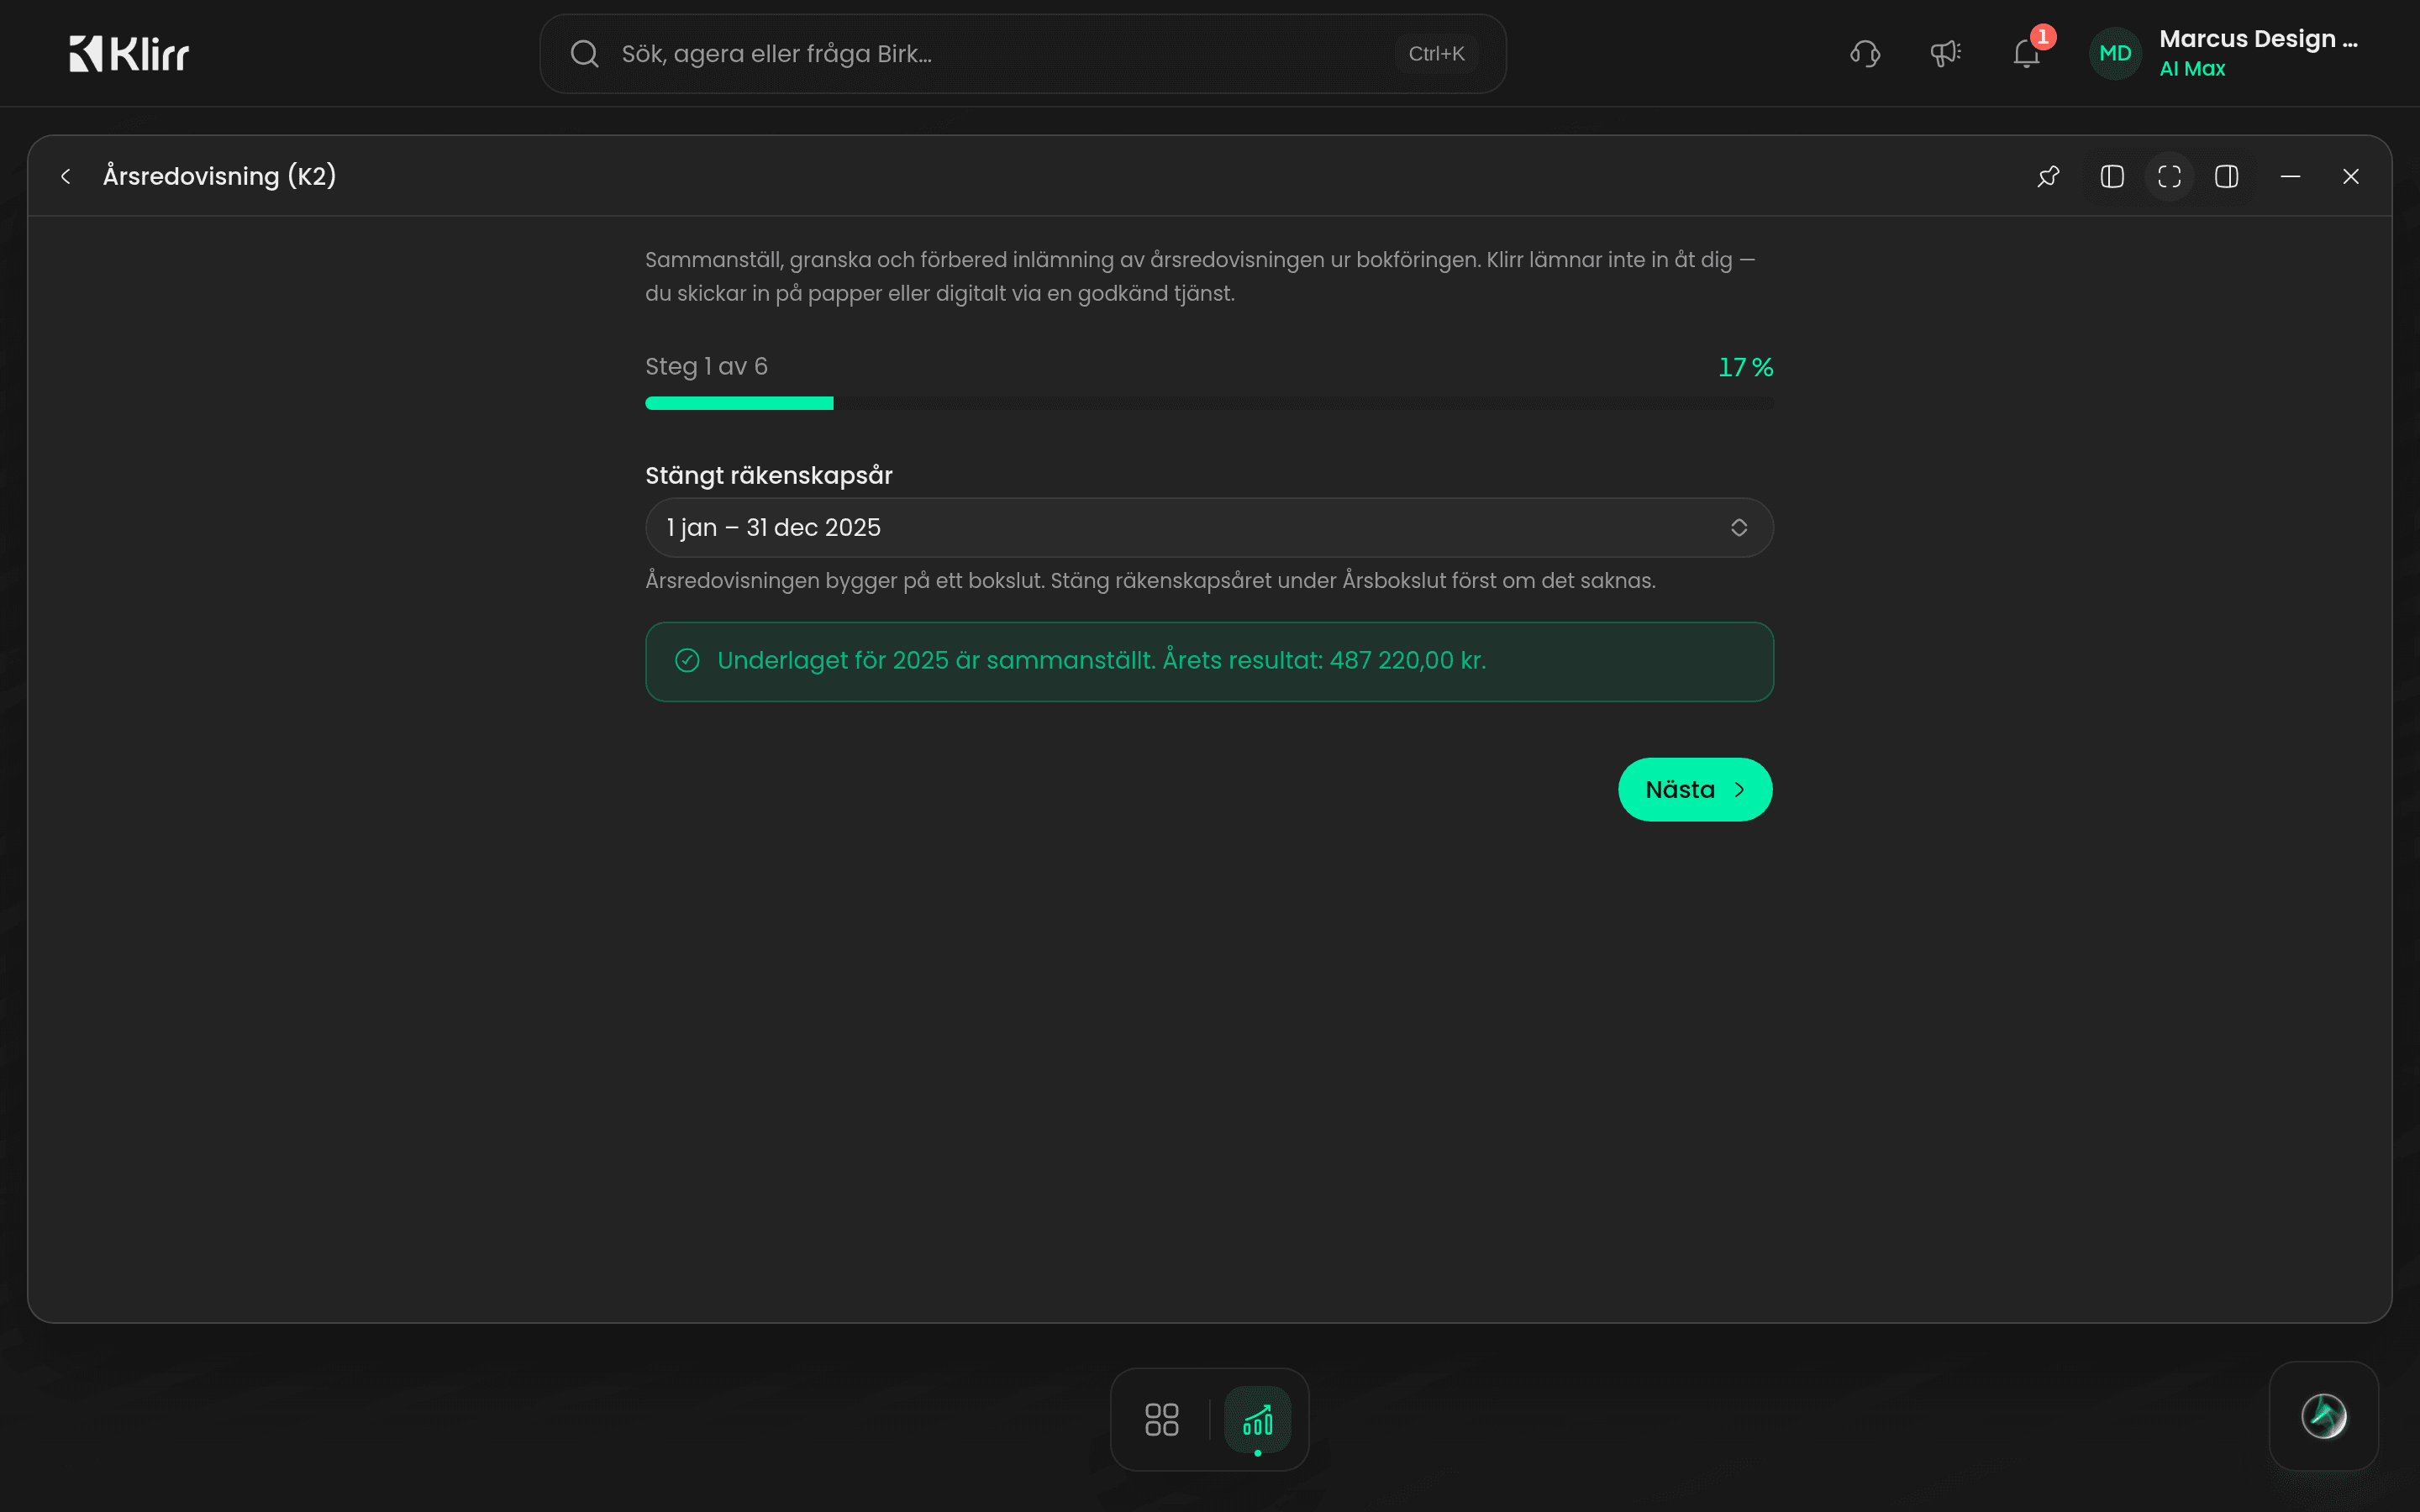Click the Stängt räkenskapsår label
The width and height of the screenshot is (2420, 1512).
[769, 475]
